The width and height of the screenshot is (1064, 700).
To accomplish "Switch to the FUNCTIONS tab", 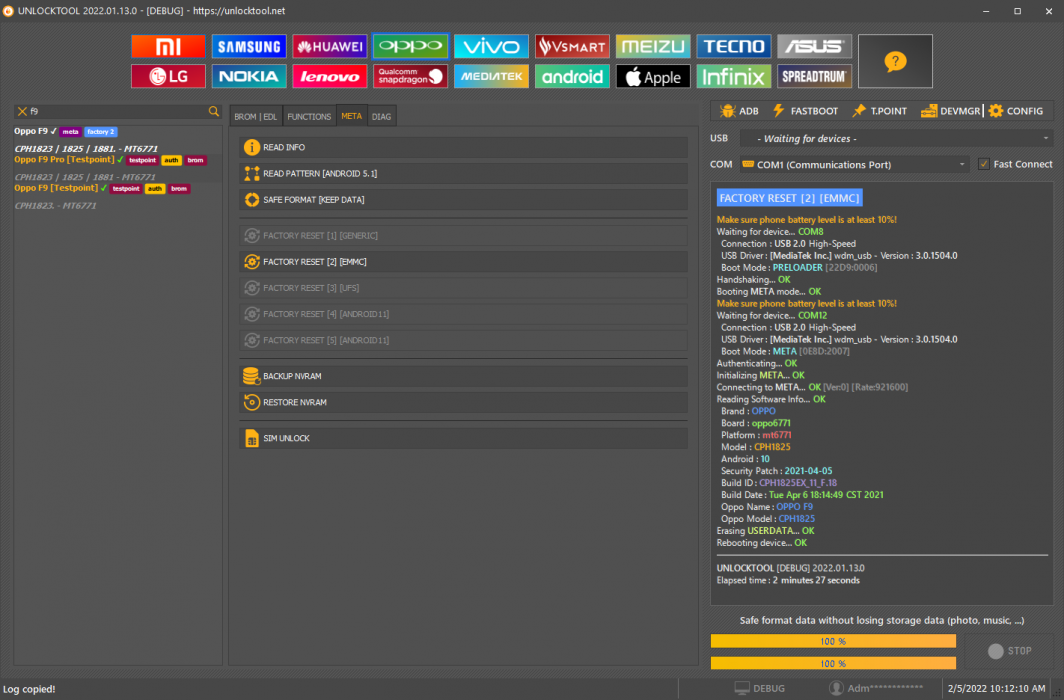I will (x=309, y=117).
